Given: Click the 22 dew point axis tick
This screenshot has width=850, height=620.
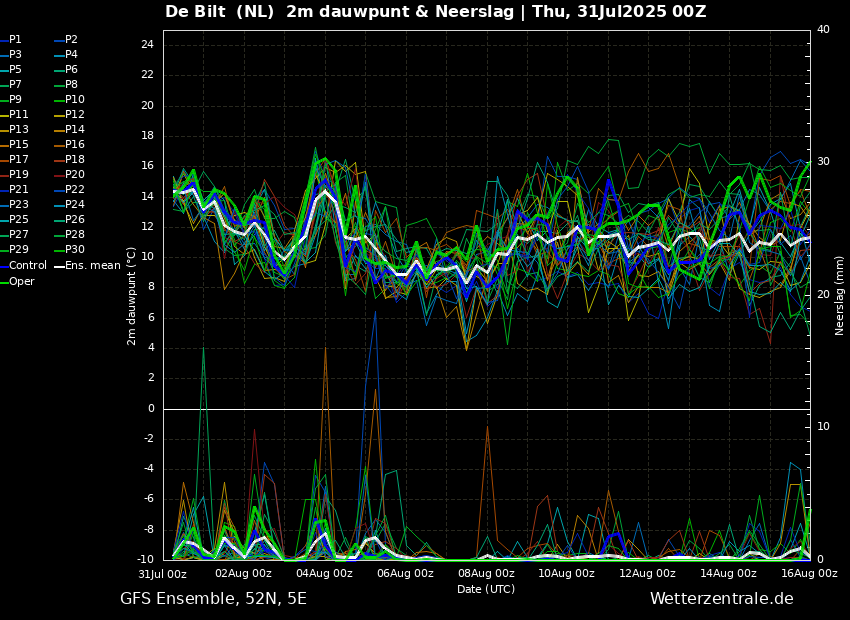Looking at the screenshot, I should 147,75.
